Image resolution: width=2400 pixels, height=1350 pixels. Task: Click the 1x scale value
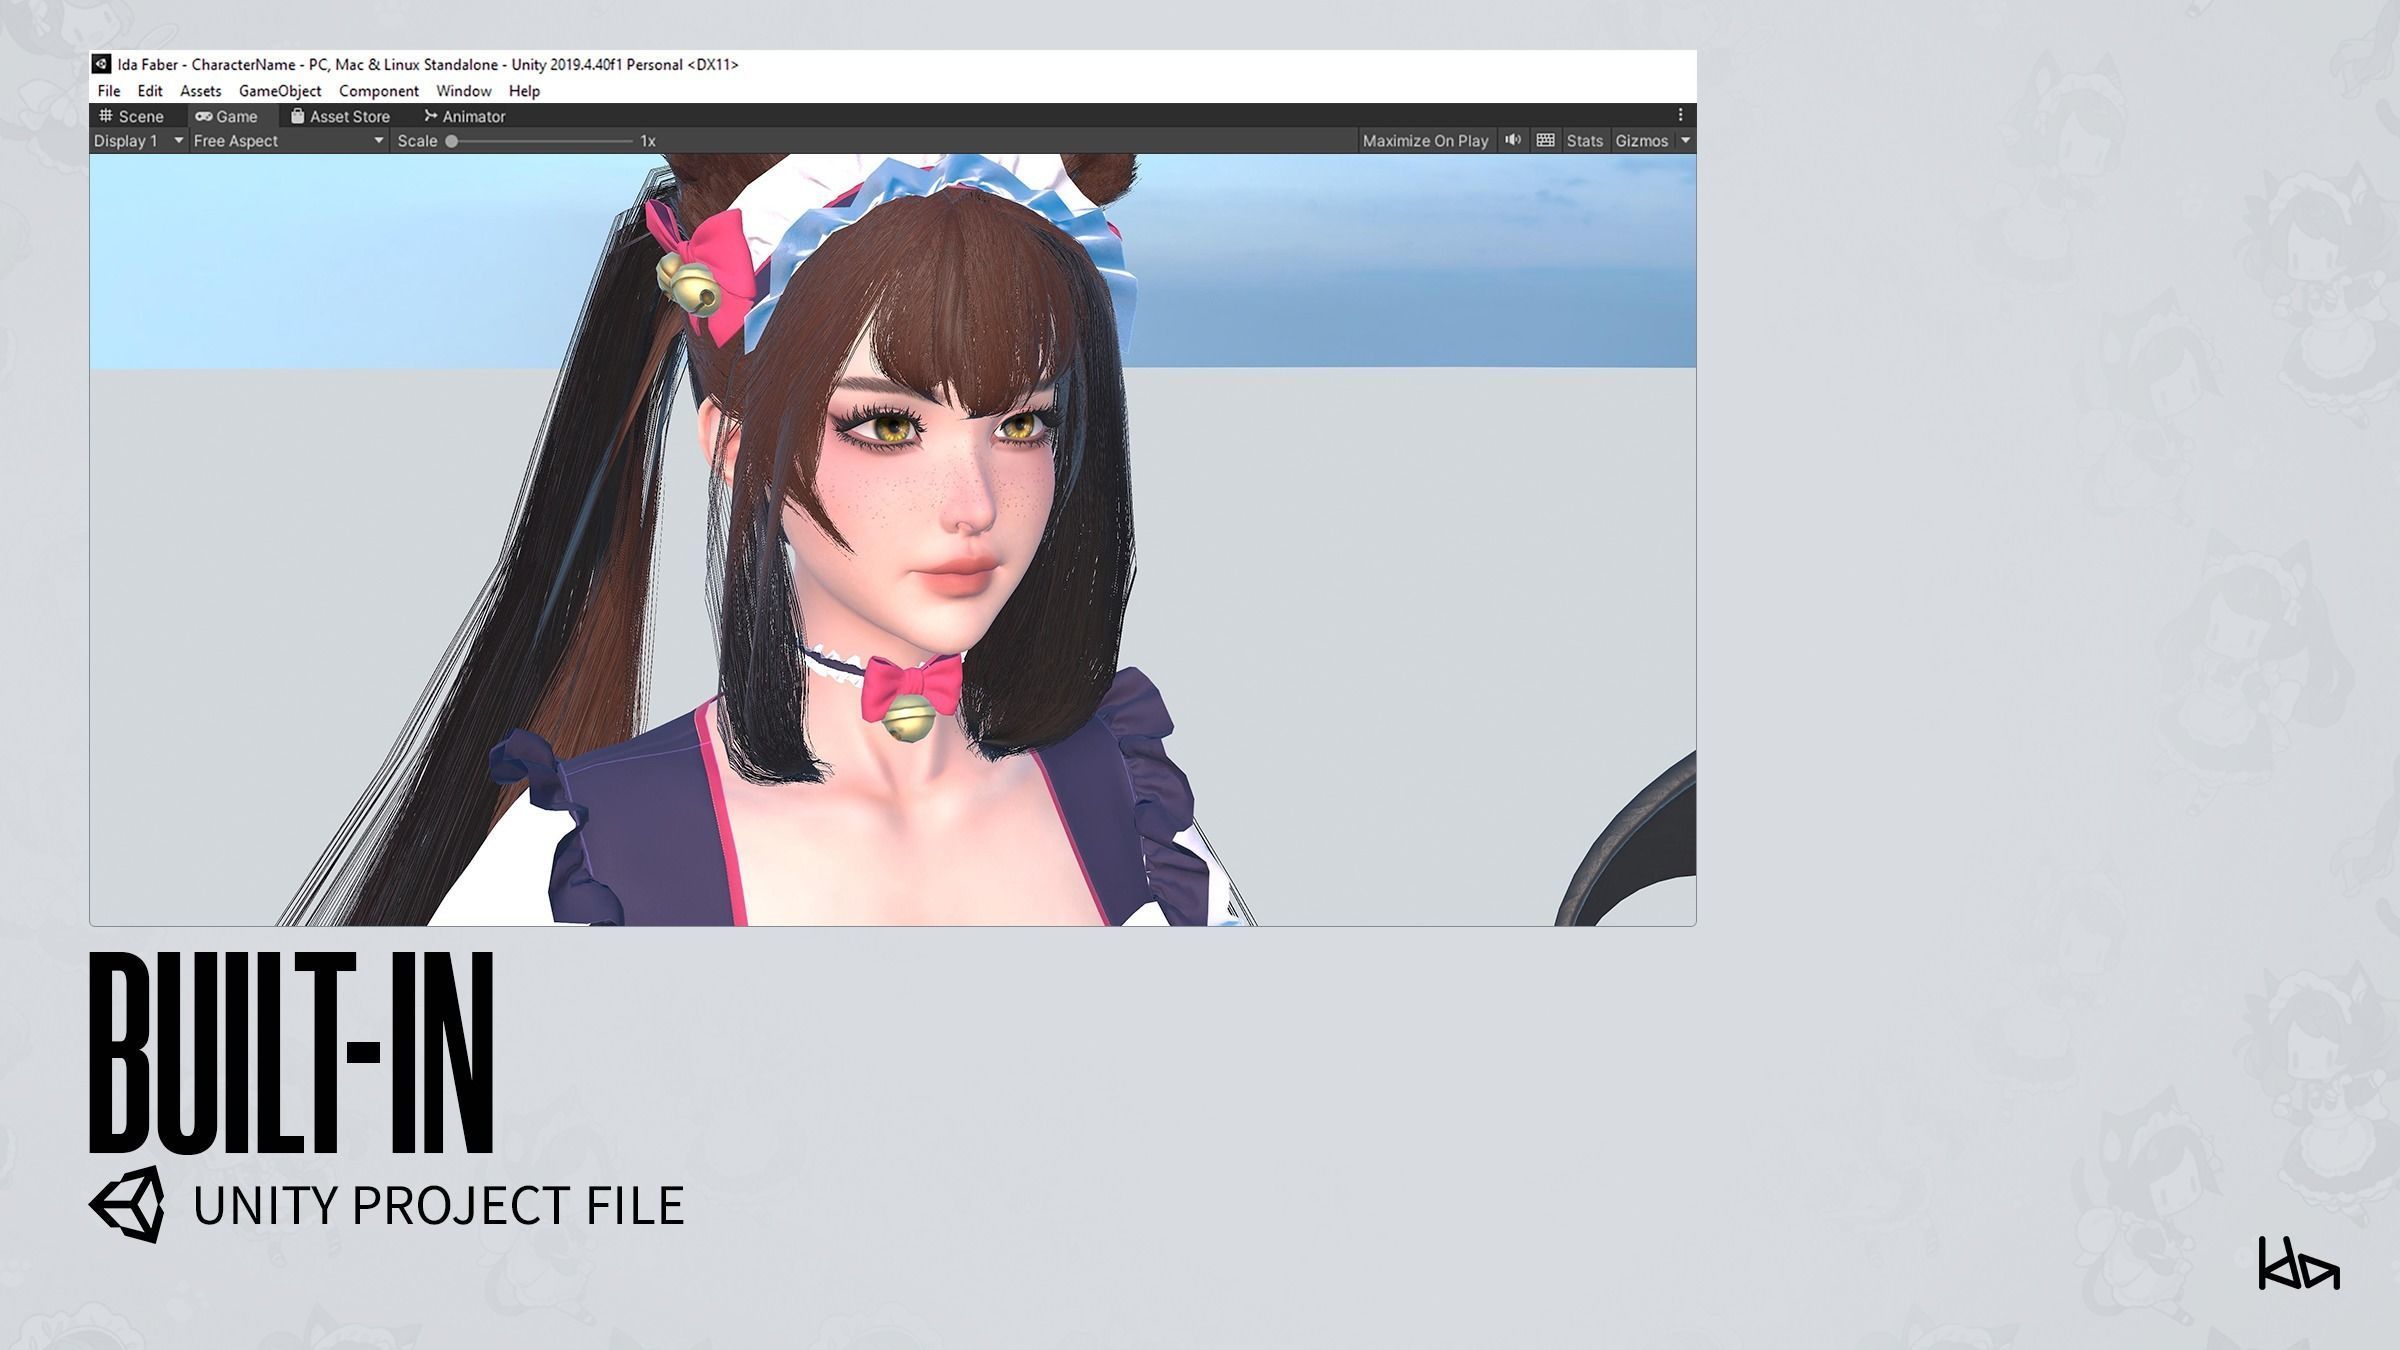tap(648, 141)
